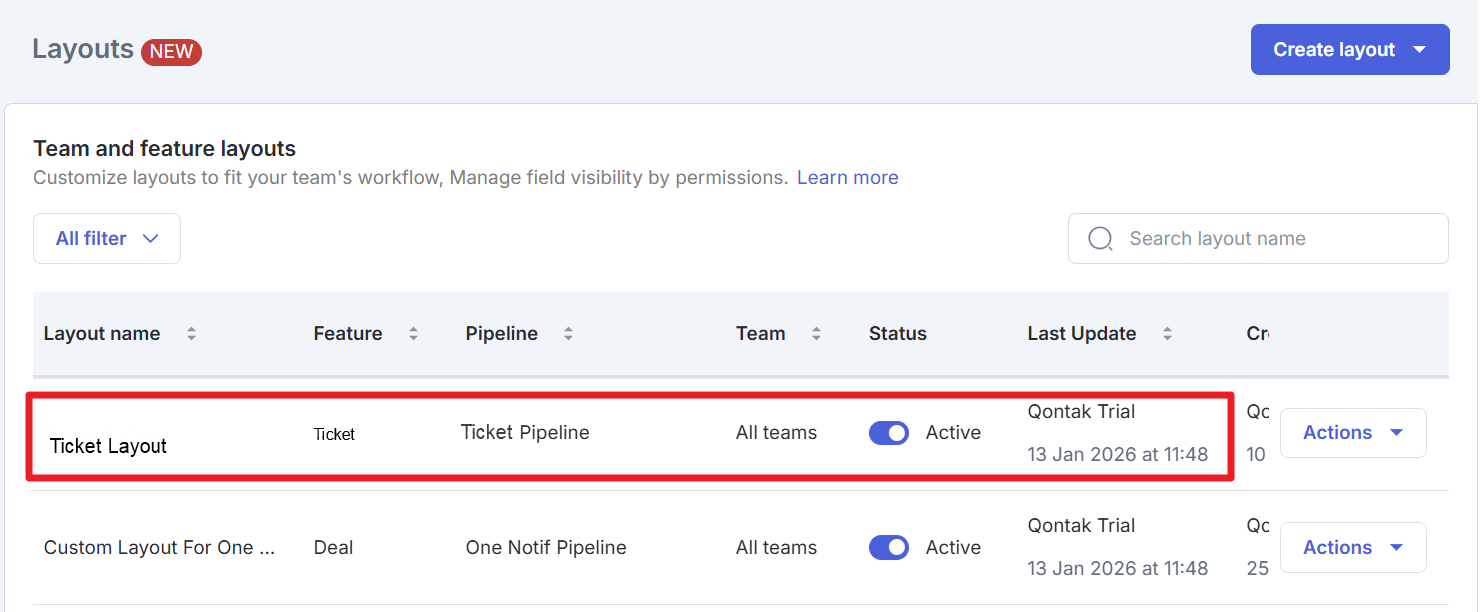Screen dimensions: 1480x612
Task: Open the Learn more link
Action: (x=847, y=178)
